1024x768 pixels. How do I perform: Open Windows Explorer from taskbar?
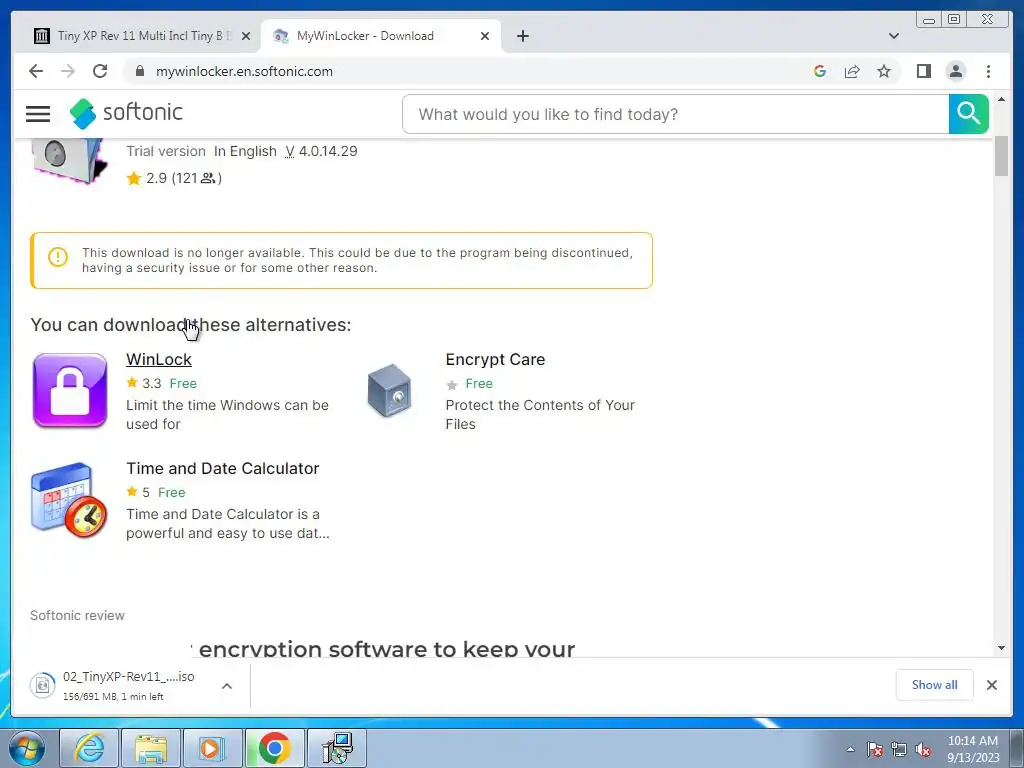click(151, 748)
